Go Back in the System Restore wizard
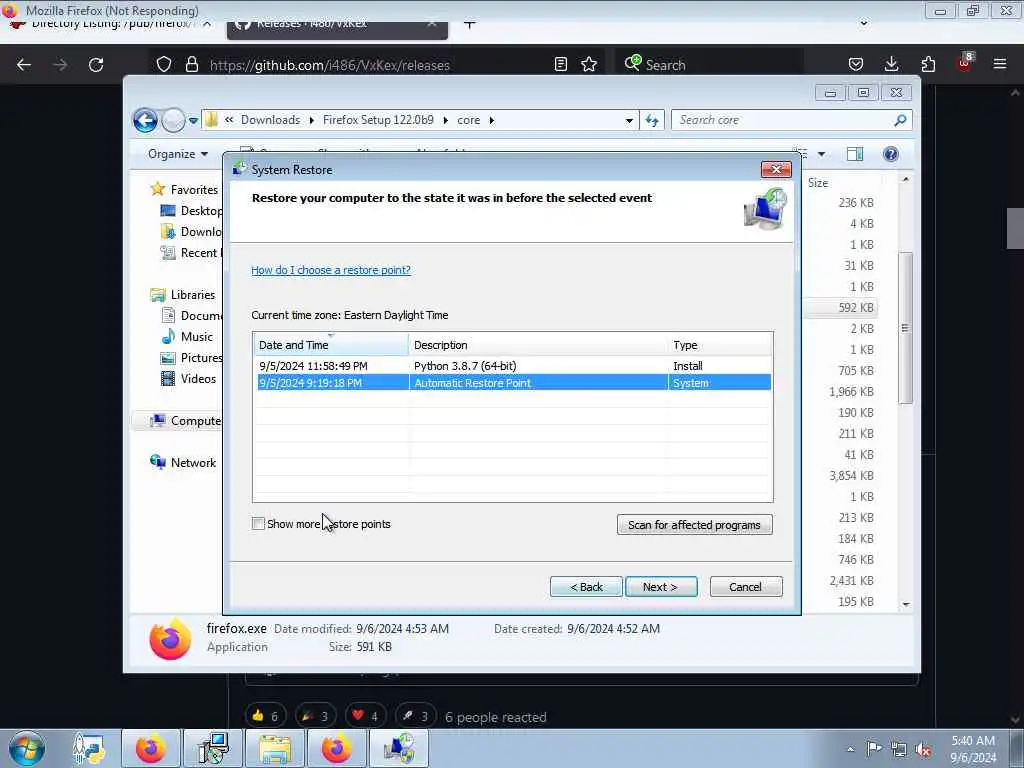 586,586
